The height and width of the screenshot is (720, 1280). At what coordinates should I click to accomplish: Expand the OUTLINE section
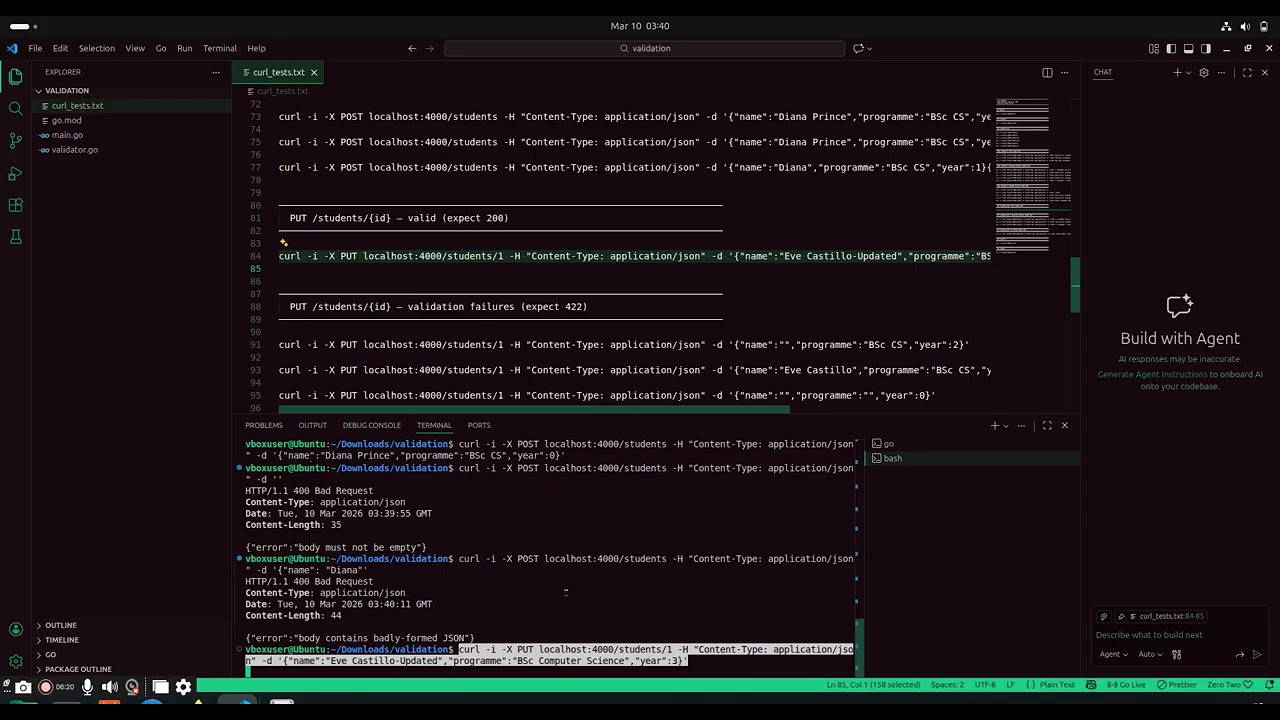[60, 625]
